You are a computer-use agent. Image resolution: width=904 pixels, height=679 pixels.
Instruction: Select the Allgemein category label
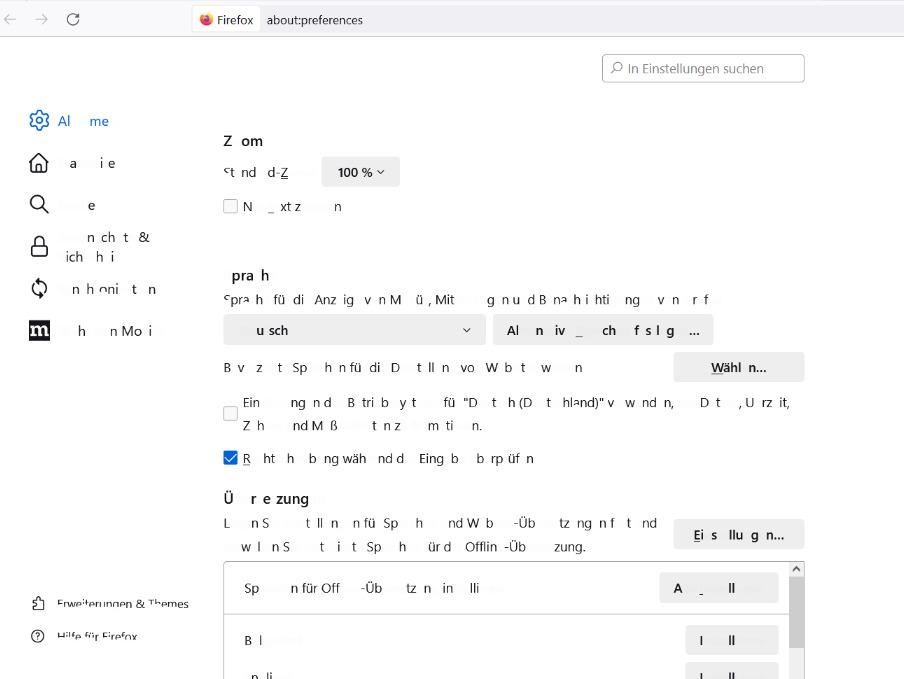click(x=83, y=121)
